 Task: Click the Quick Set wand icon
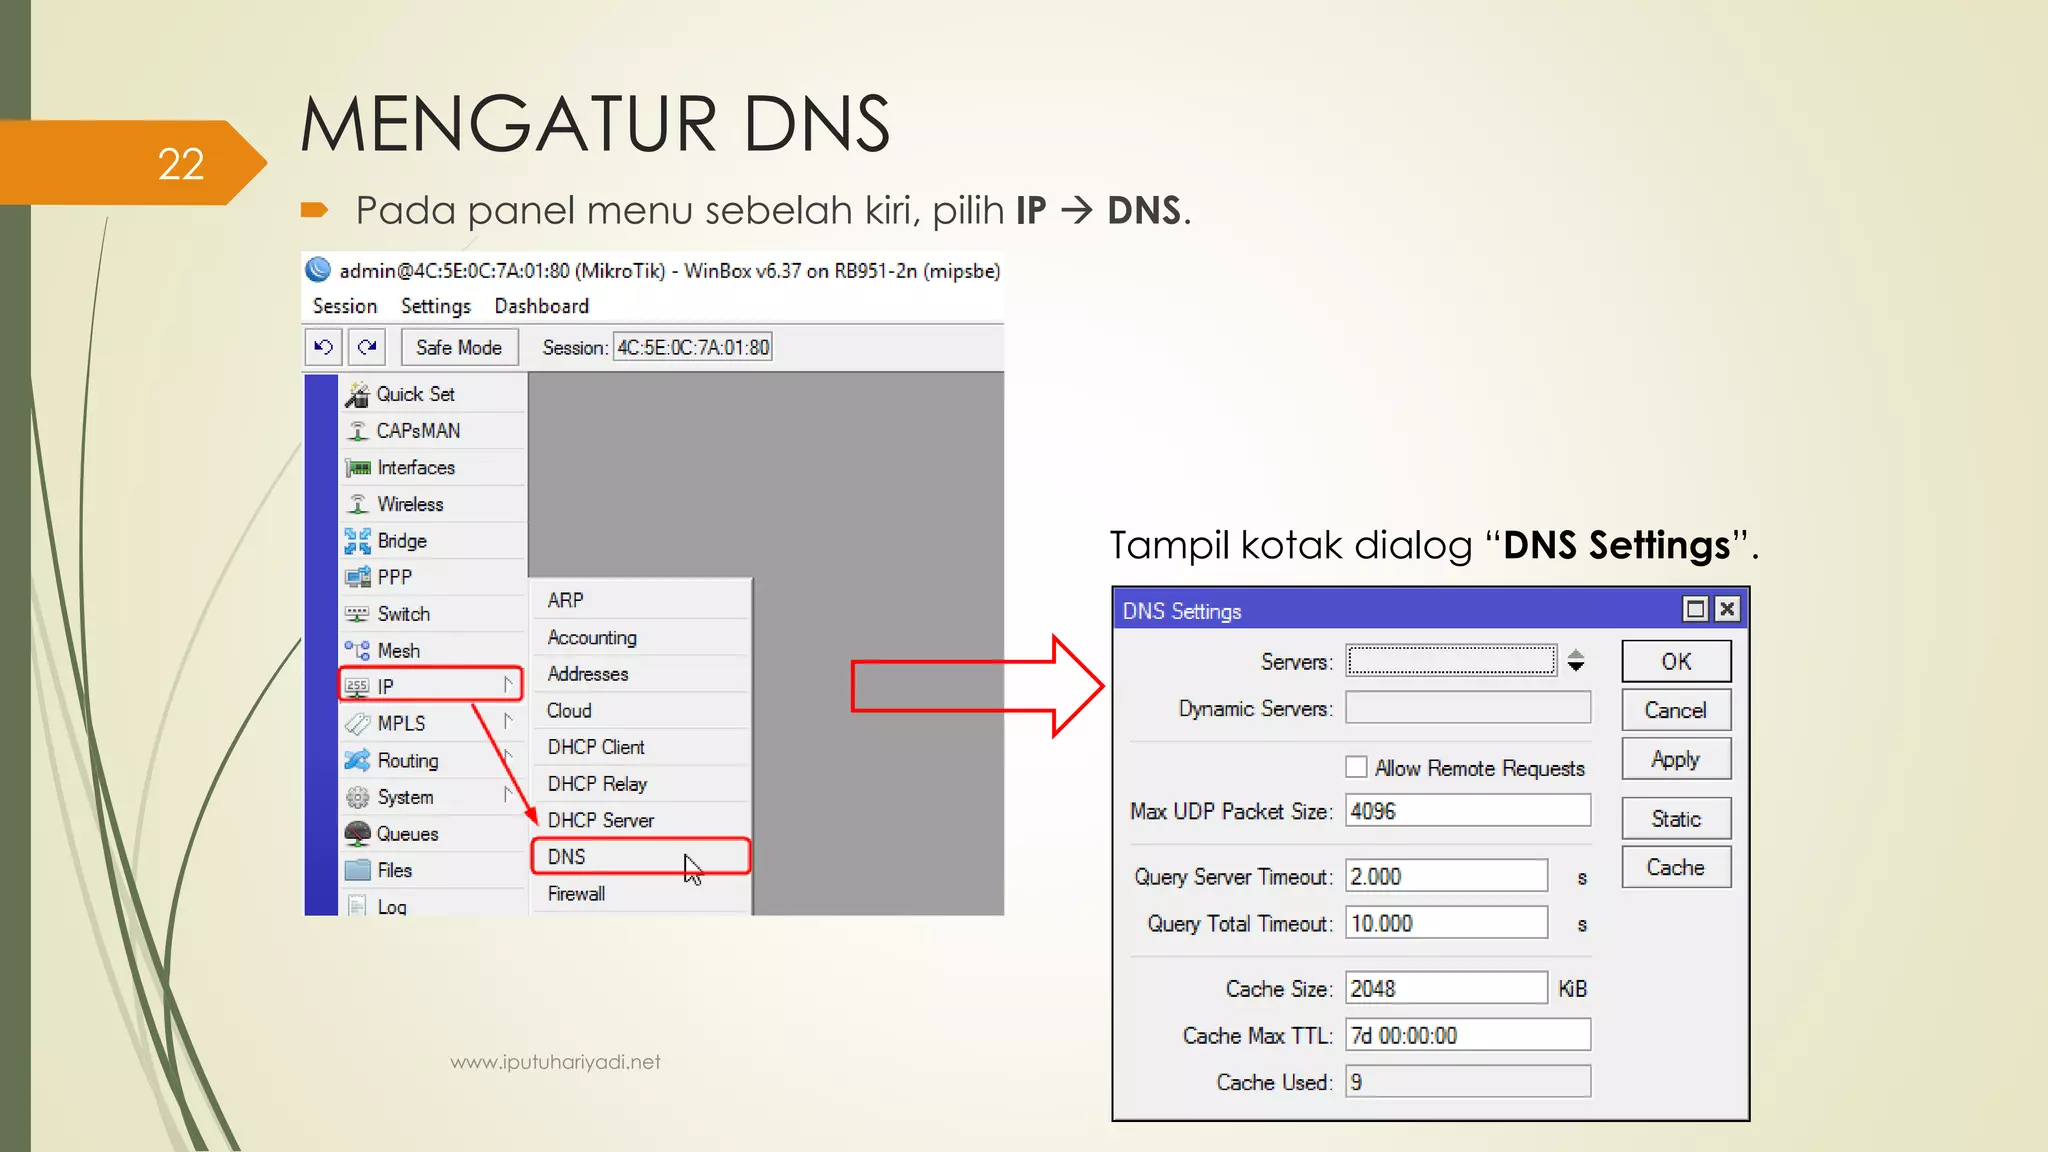[x=357, y=395]
